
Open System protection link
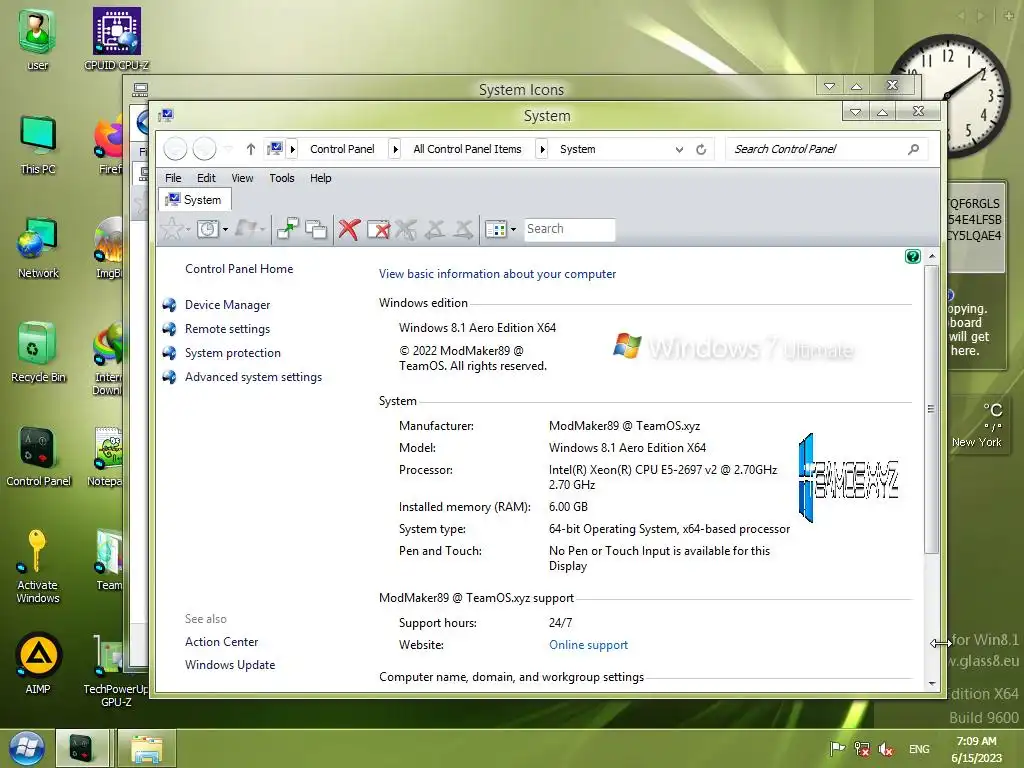232,353
